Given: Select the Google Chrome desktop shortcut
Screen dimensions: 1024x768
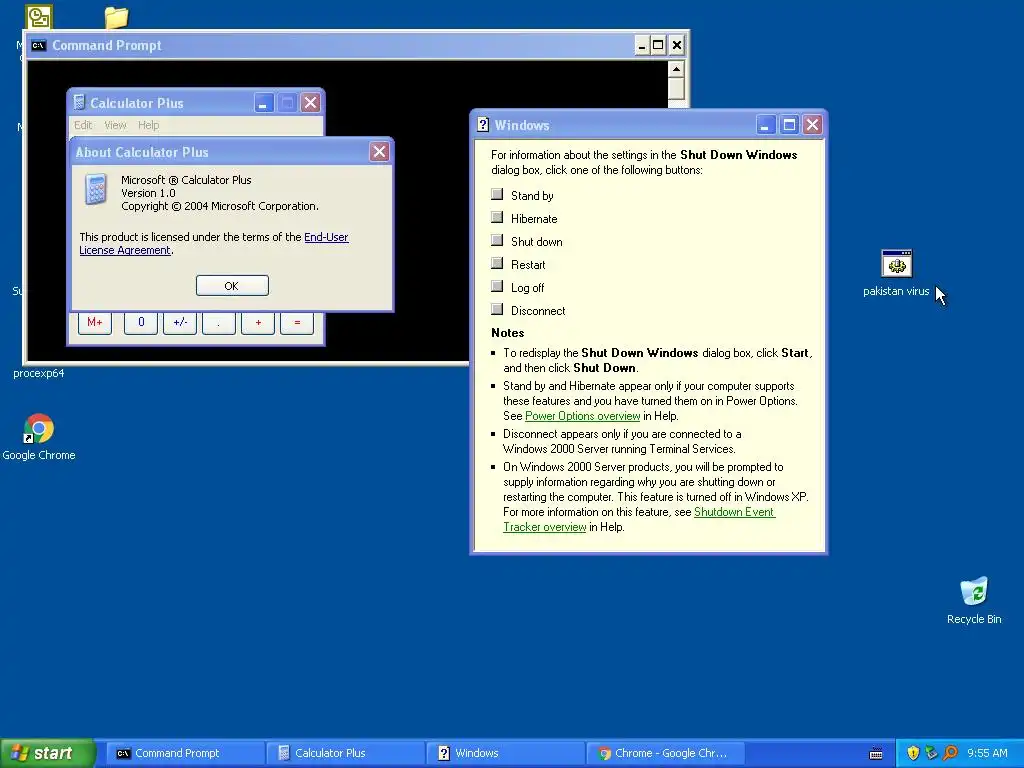Looking at the screenshot, I should point(39,428).
